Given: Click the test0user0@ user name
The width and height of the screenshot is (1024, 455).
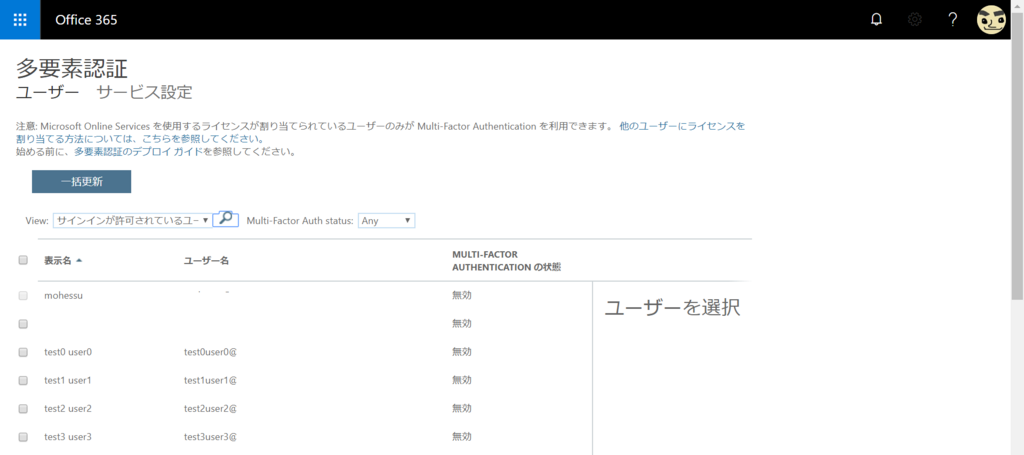Looking at the screenshot, I should [210, 352].
